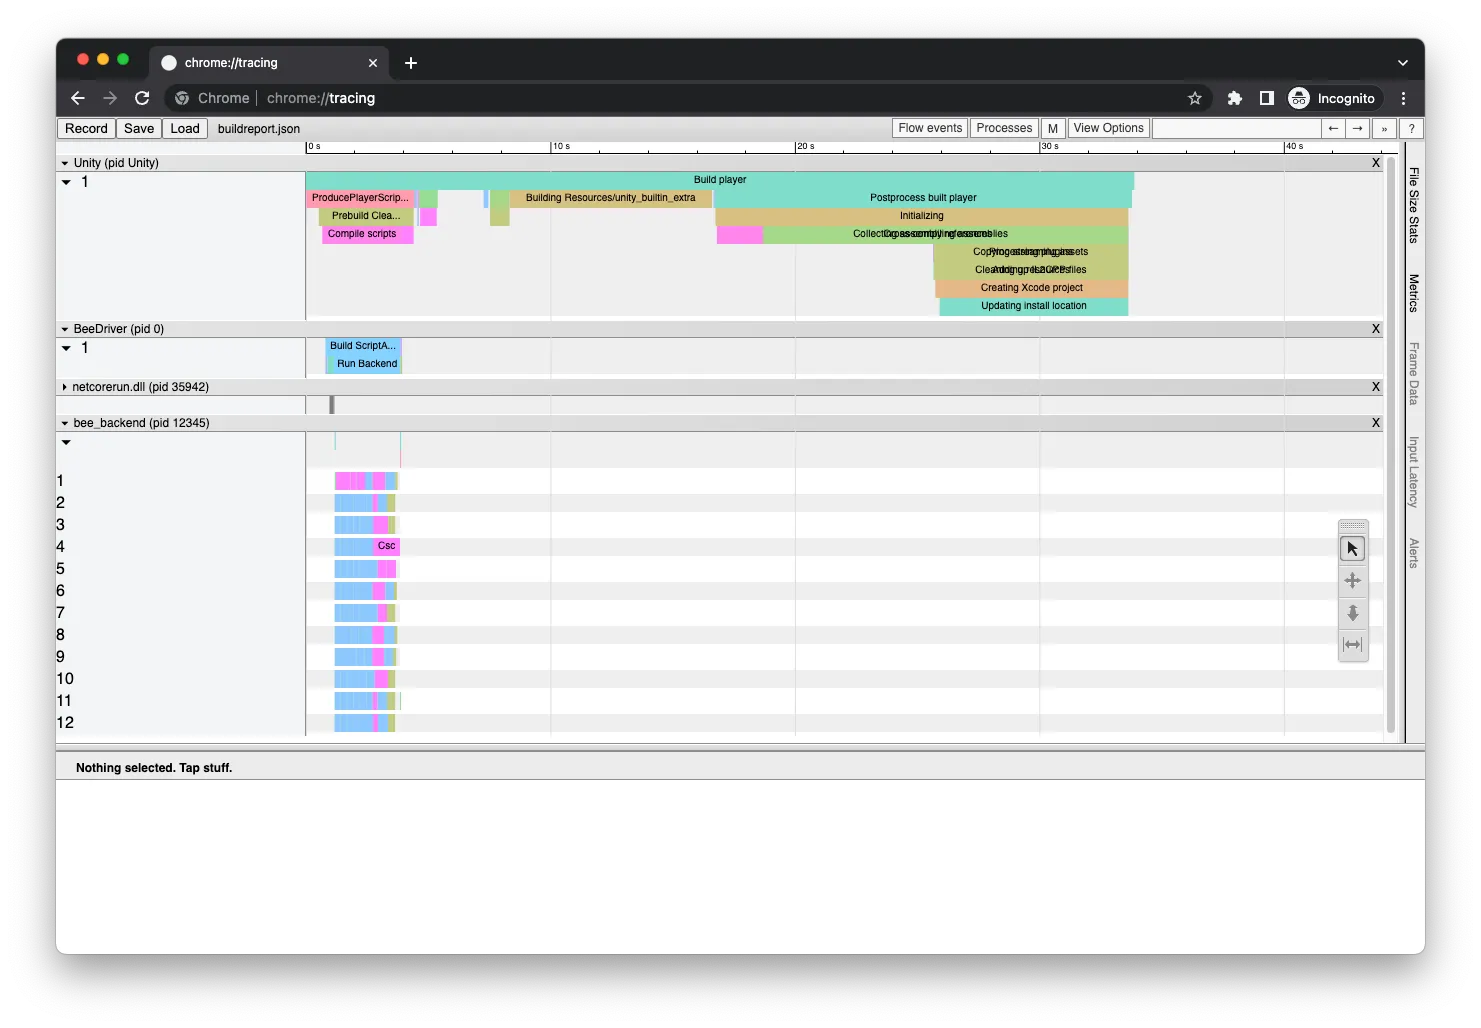Viewport: 1481px width, 1028px height.
Task: Choose the timing measurement tool
Action: (1352, 645)
